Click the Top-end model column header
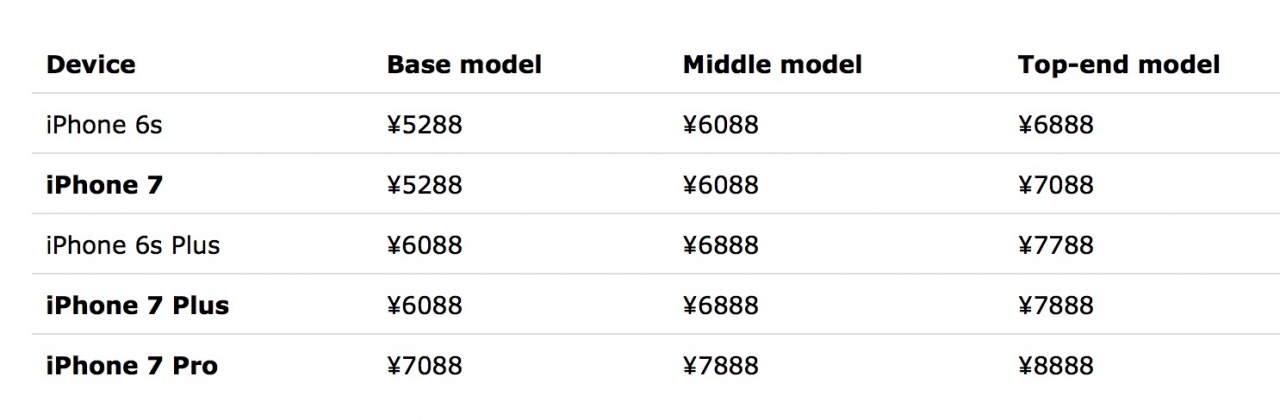1280x420 pixels. pyautogui.click(x=1119, y=65)
